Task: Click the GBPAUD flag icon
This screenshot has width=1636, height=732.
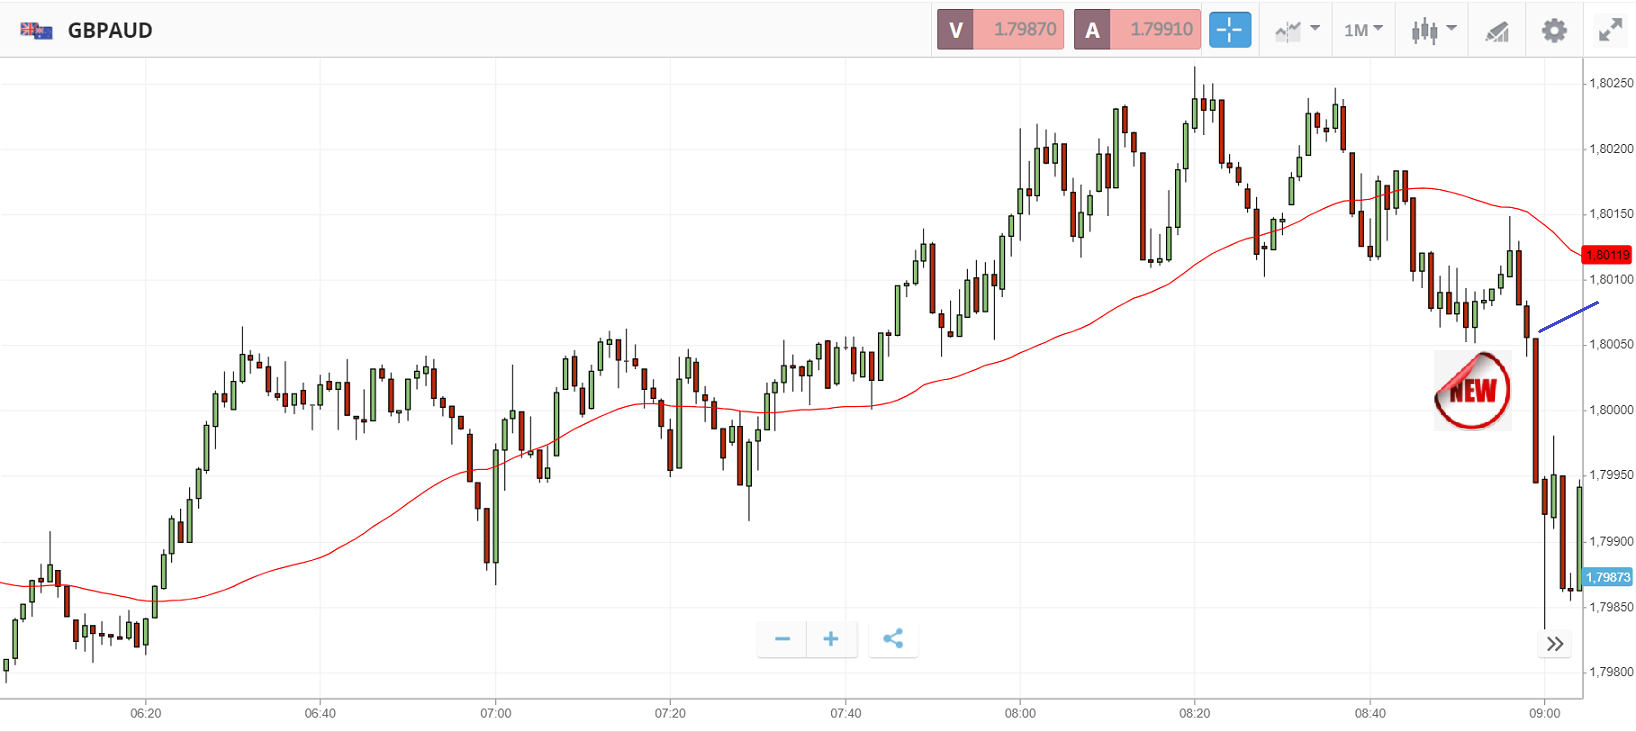Action: tap(36, 30)
